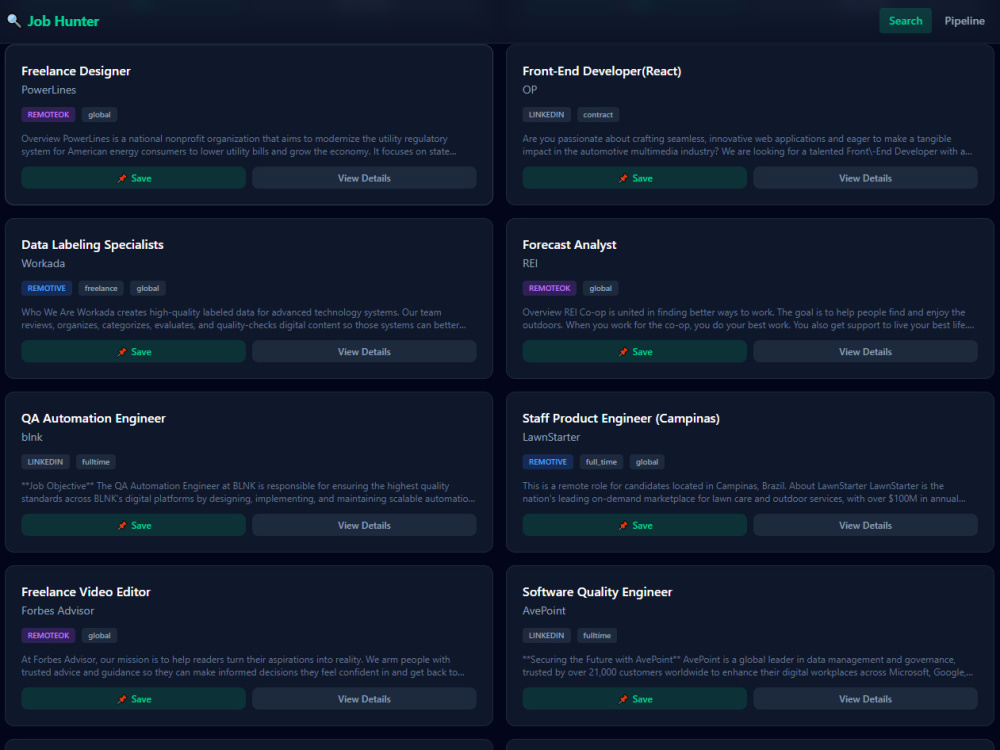This screenshot has height=750, width=1000.
Task: Click the AvePoint company name
Action: [x=544, y=610]
